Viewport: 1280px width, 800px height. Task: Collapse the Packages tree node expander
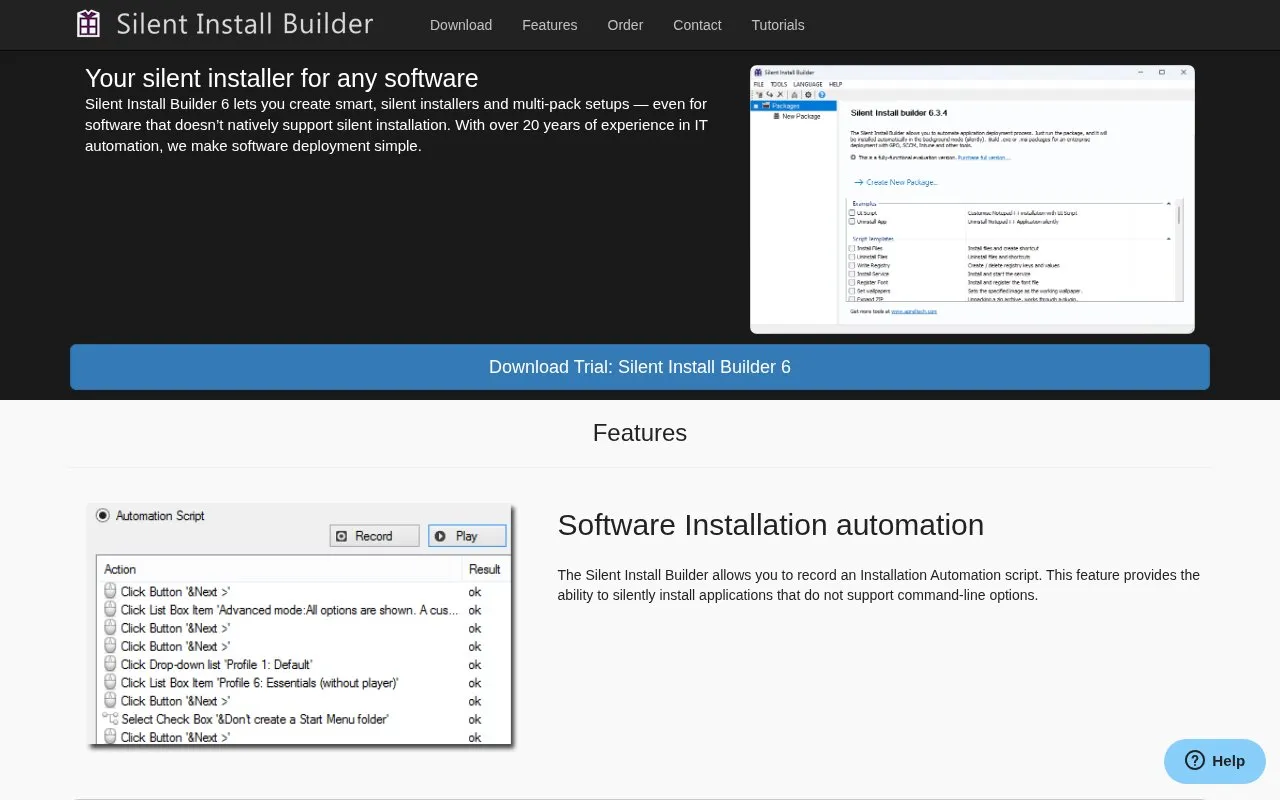[x=756, y=106]
